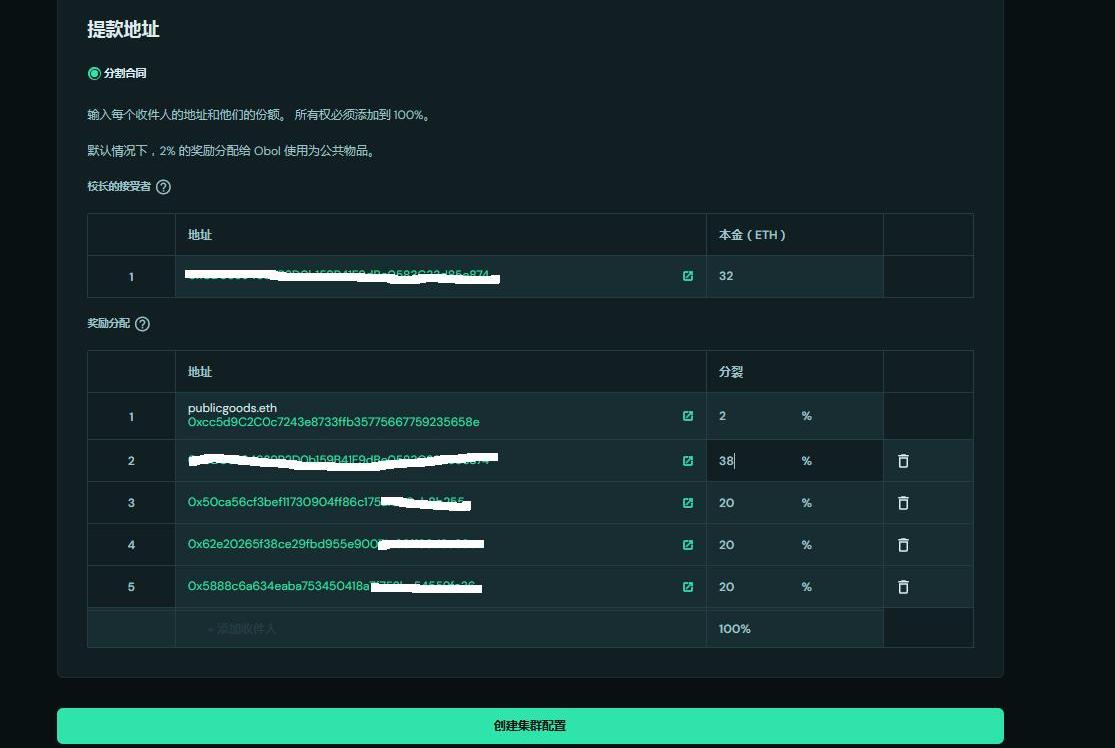
Task: Delete recipient row 0x5888c6a6
Action: tap(903, 587)
